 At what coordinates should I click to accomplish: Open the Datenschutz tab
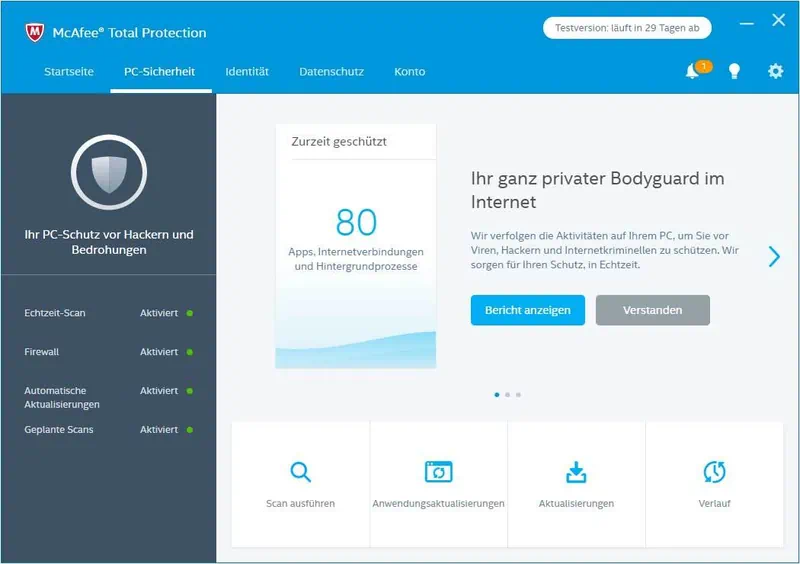[x=332, y=72]
